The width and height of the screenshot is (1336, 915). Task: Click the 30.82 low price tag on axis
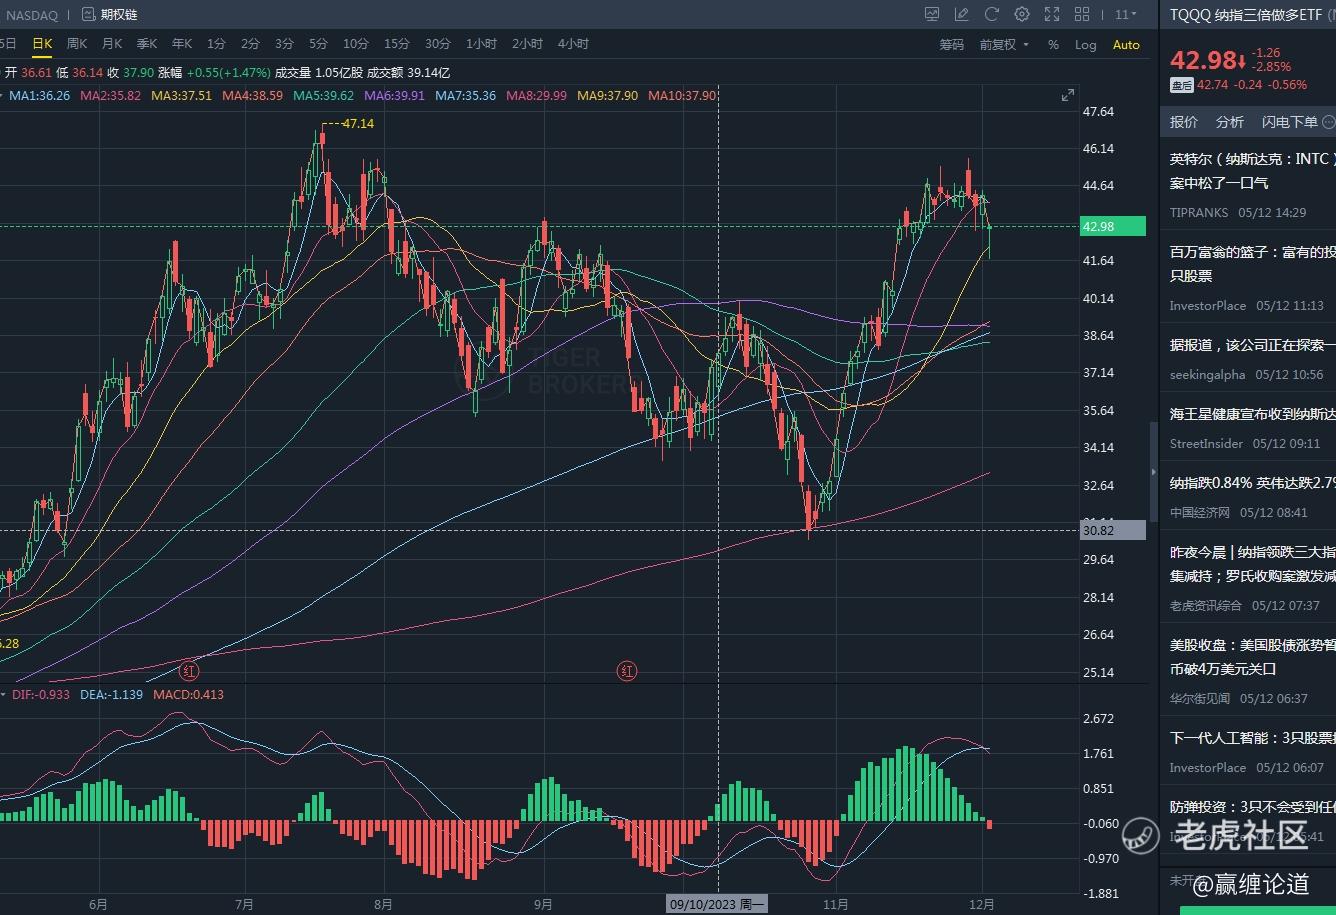pos(1113,531)
